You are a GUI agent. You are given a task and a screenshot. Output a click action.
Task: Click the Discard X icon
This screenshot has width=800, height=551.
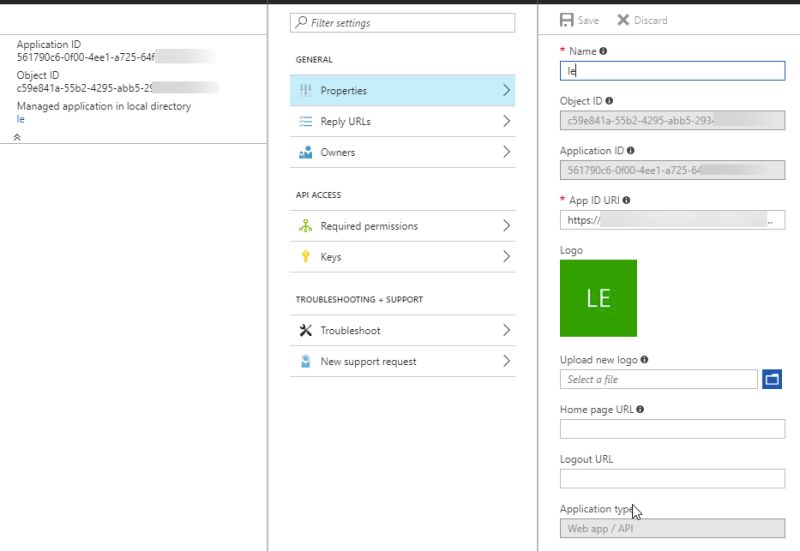click(623, 20)
